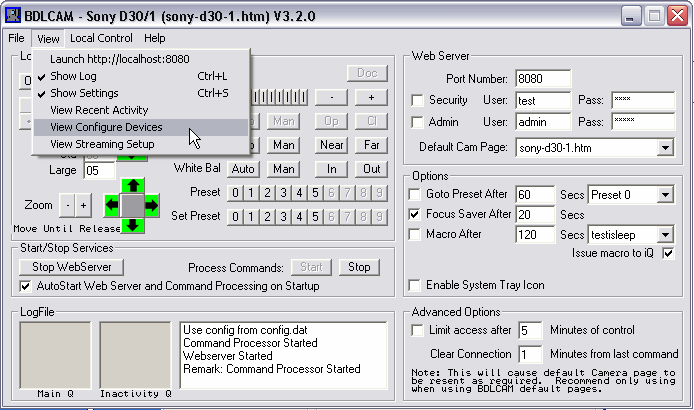The image size is (694, 410).
Task: Click the green left arrow pan button
Action: click(112, 205)
